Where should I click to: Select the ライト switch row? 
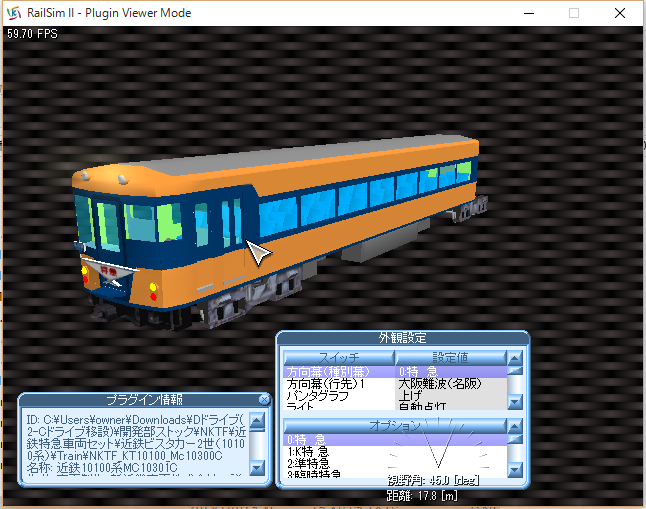click(x=339, y=406)
